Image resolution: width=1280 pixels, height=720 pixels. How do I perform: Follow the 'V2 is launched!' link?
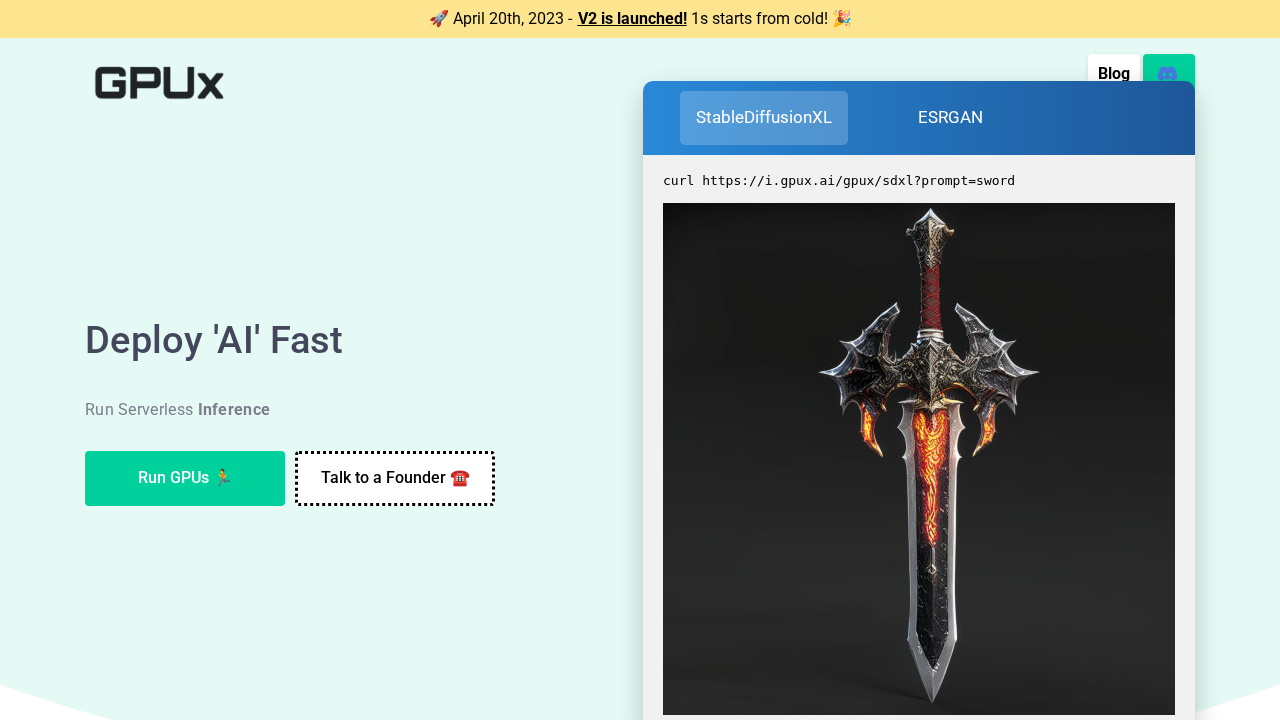[x=632, y=19]
